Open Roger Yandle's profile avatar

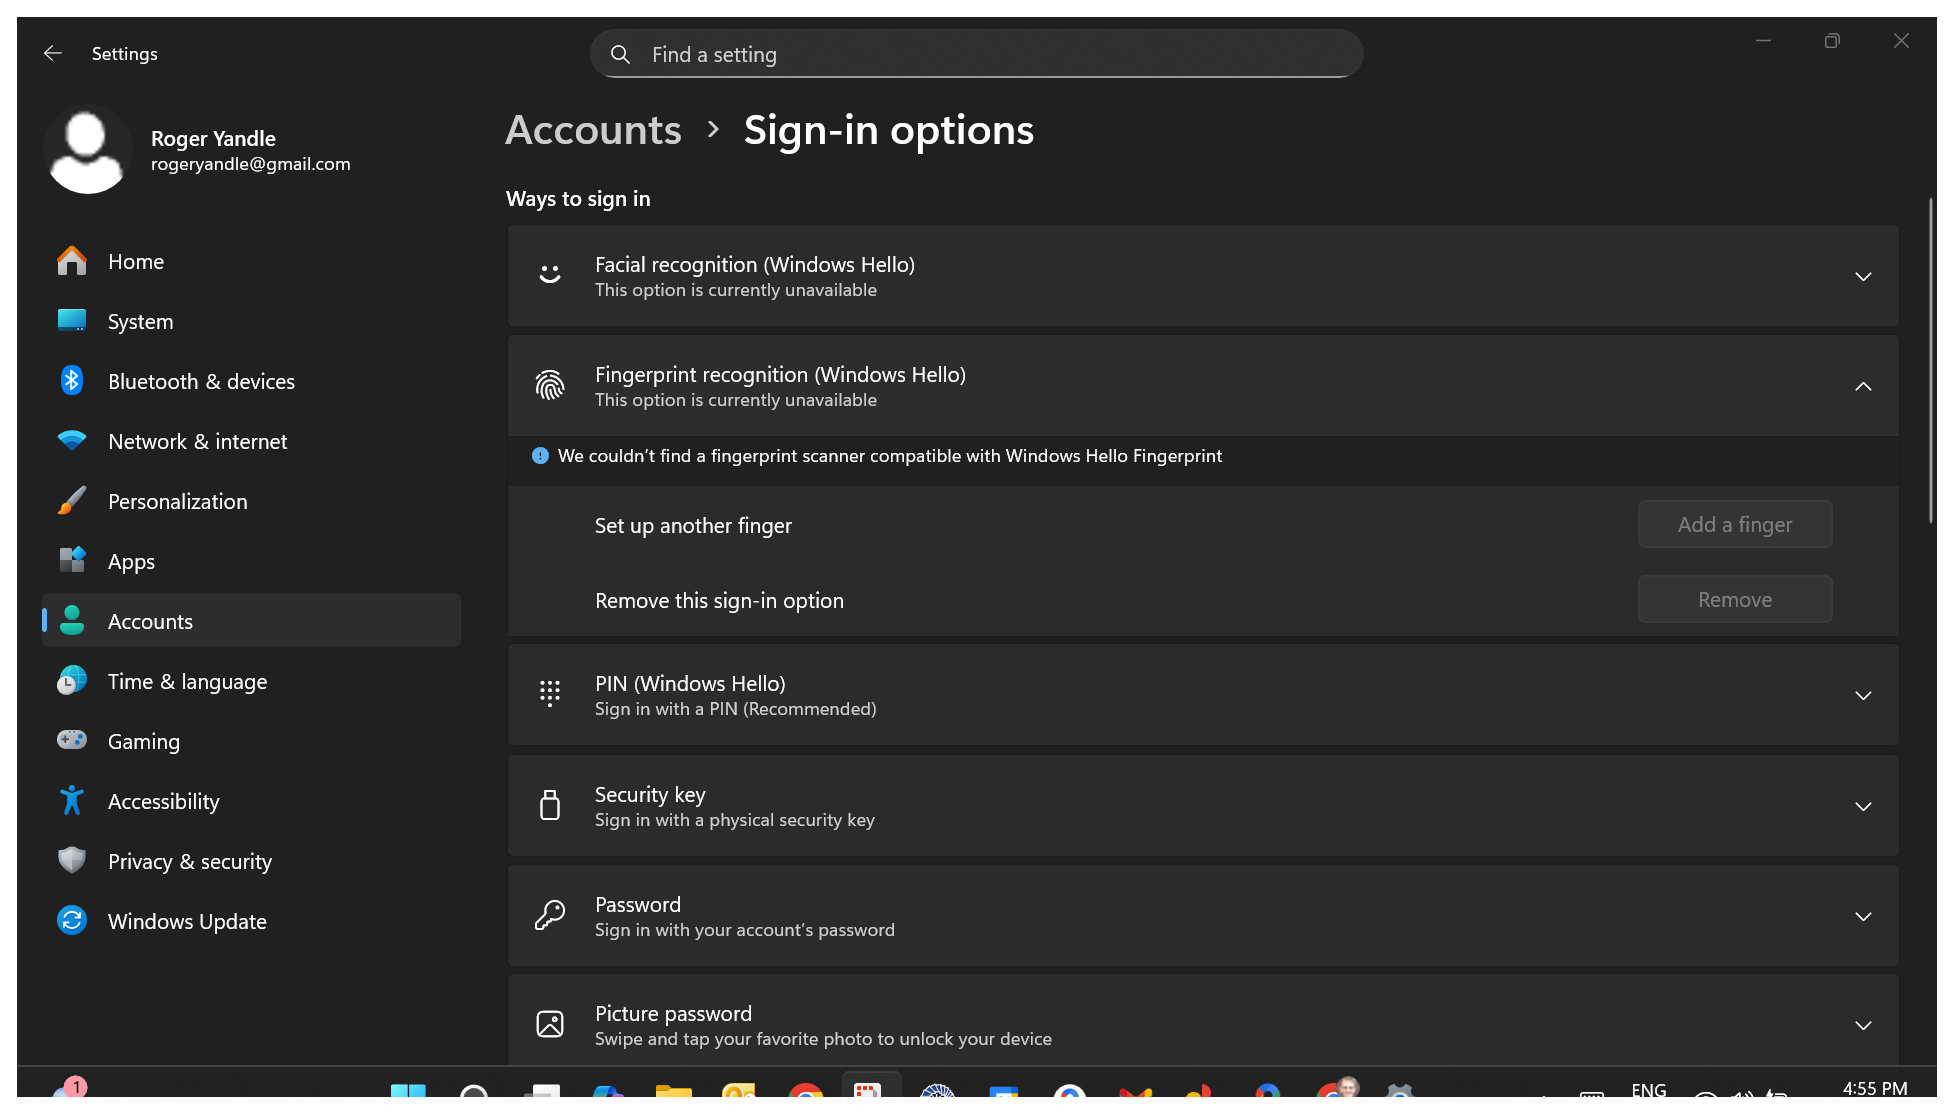pyautogui.click(x=88, y=149)
